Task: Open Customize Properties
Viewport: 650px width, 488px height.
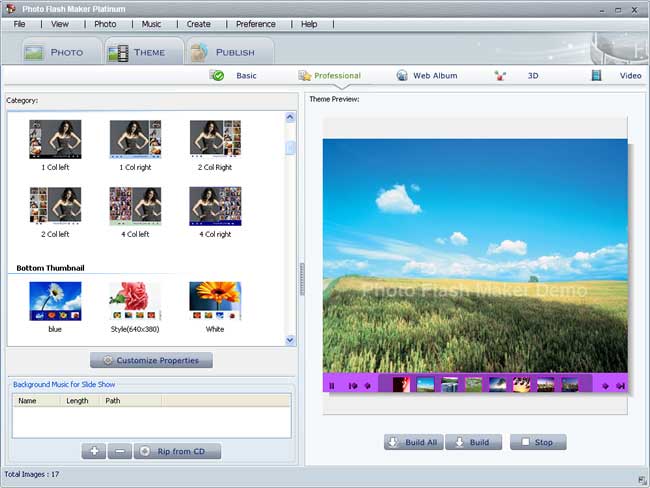Action: 151,360
